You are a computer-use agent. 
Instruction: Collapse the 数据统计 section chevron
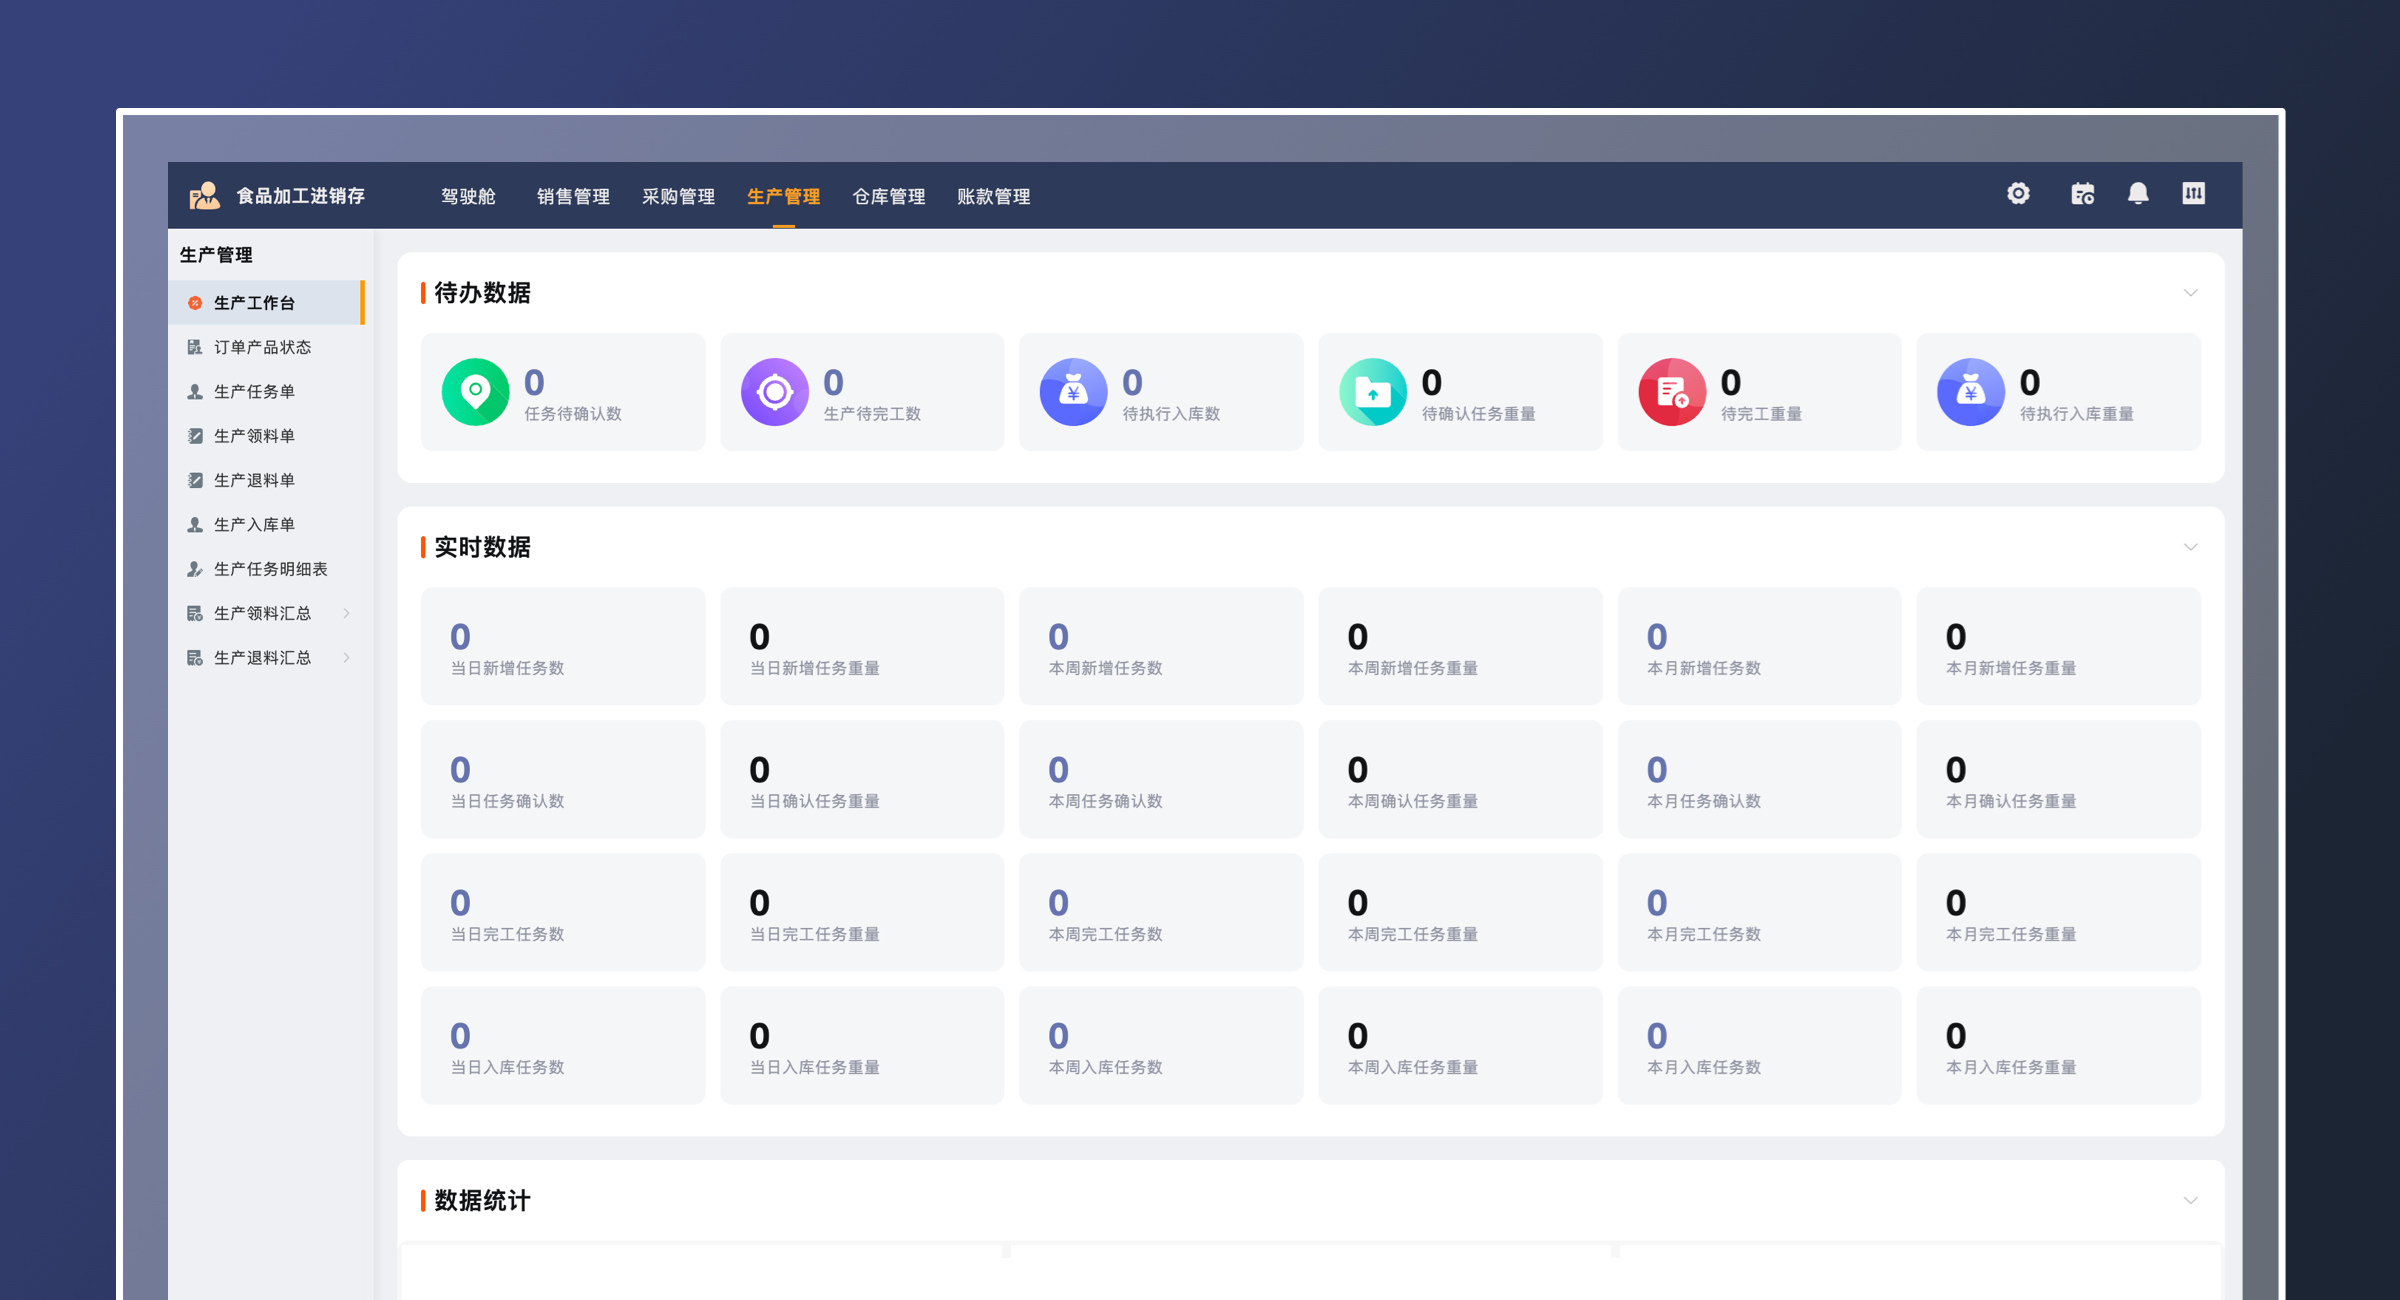coord(2190,1200)
